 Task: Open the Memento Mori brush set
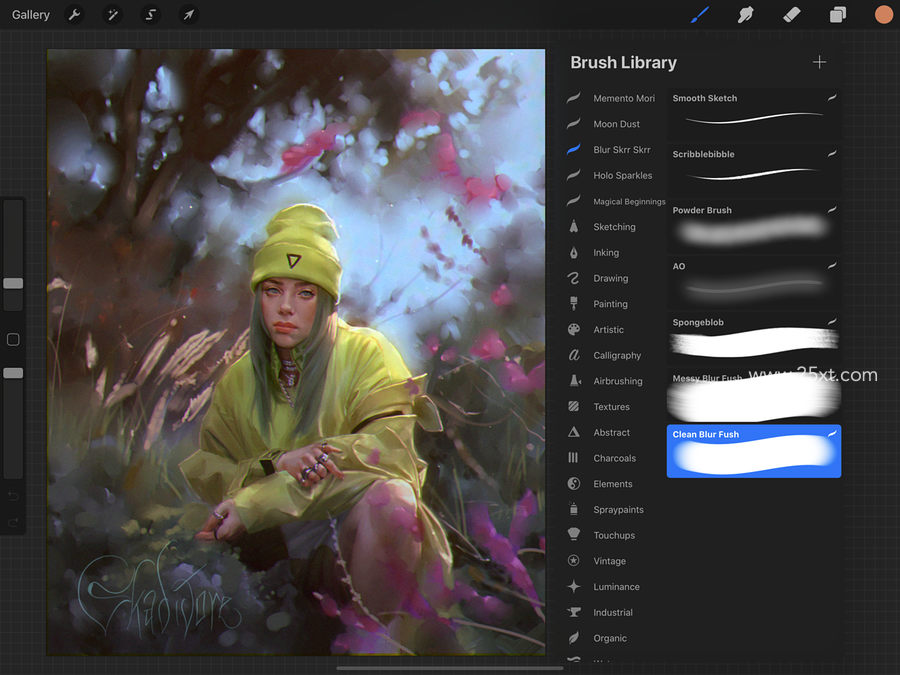point(614,98)
